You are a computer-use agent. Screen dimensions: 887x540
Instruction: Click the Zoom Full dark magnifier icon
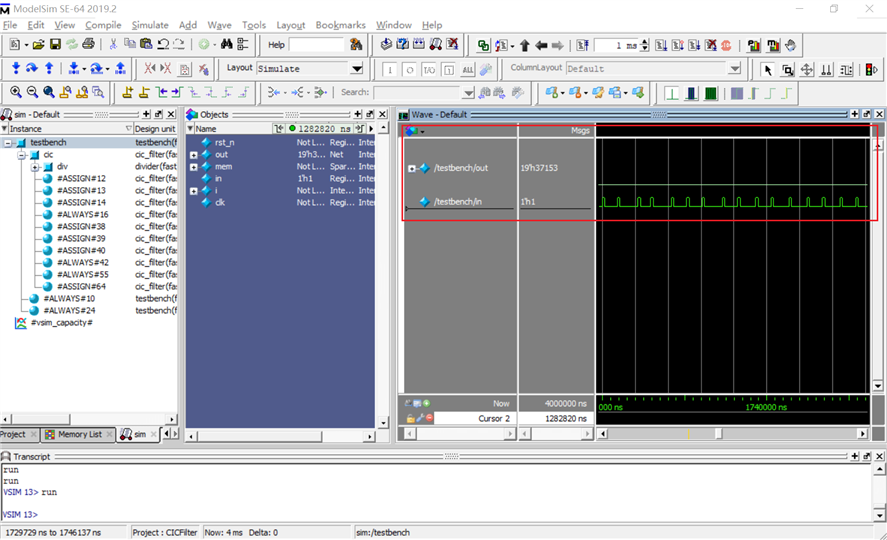coord(49,92)
